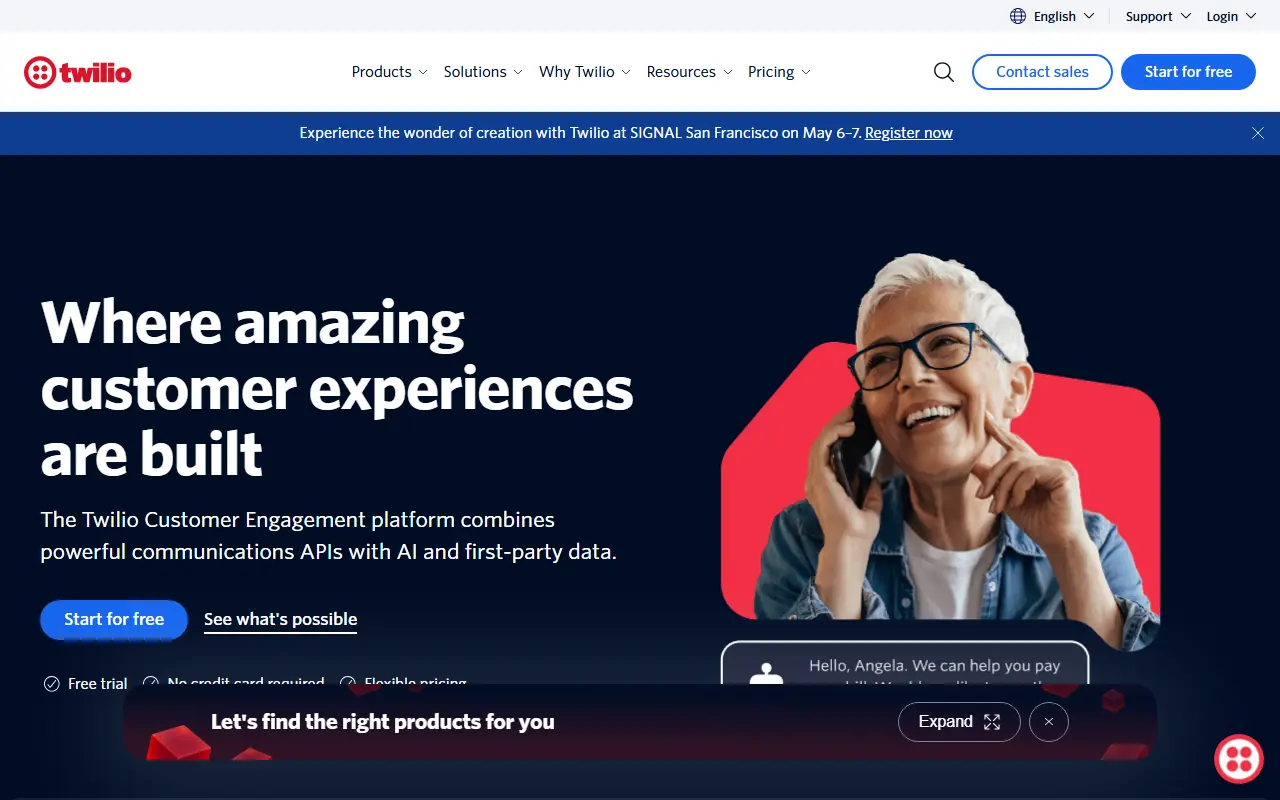Click the Start for free button
Viewport: 1280px width, 800px height.
1188,71
